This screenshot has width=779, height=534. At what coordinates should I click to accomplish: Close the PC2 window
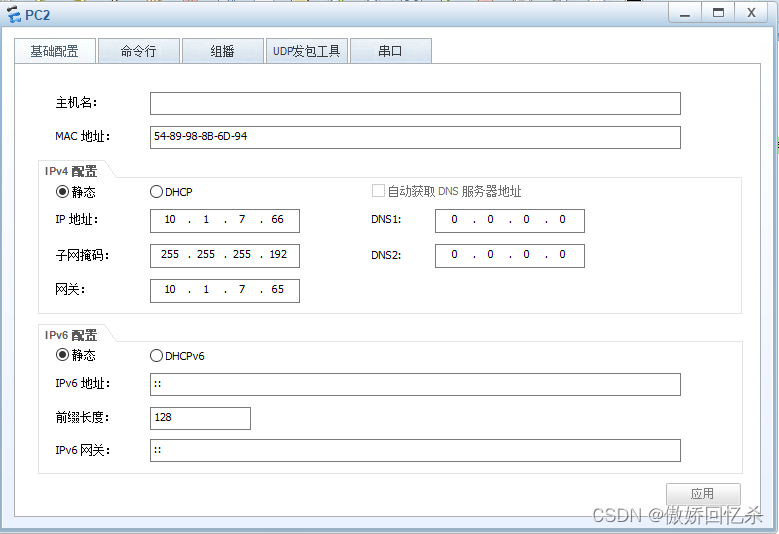pyautogui.click(x=751, y=13)
